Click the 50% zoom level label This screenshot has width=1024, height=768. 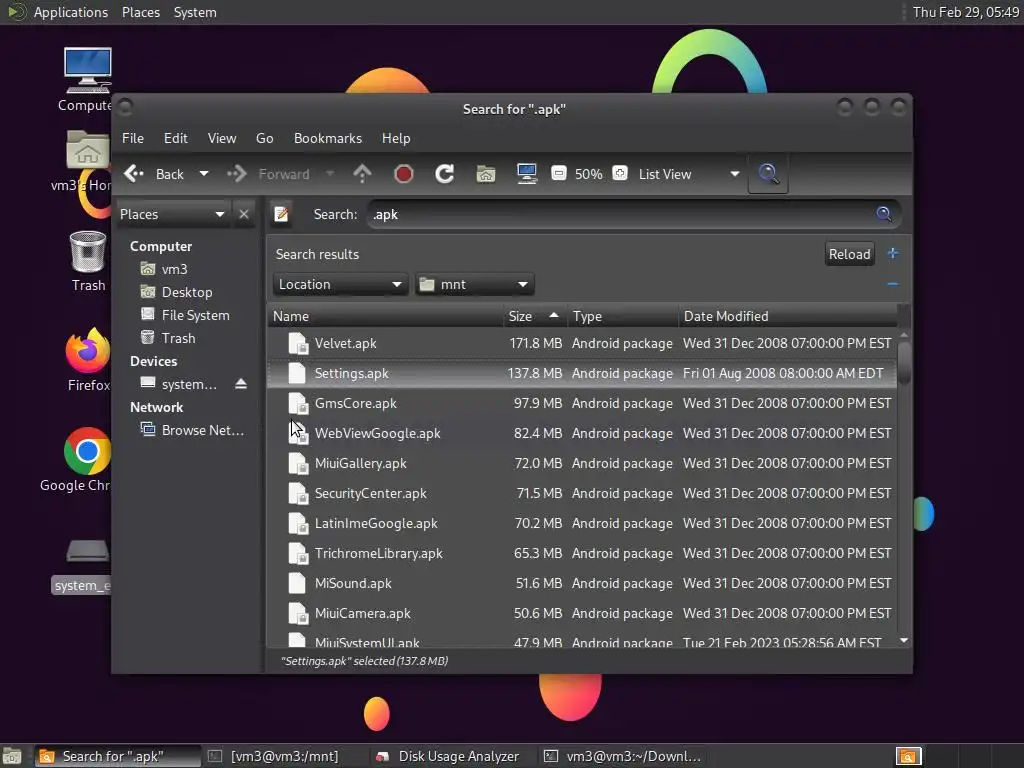[588, 174]
